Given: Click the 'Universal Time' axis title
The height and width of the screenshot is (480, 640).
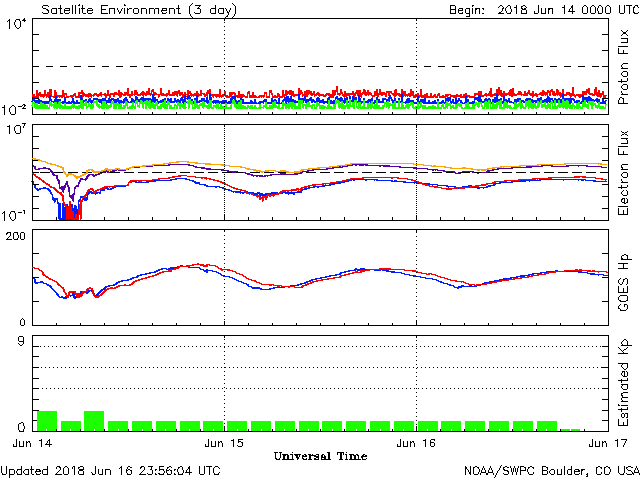Looking at the screenshot, I should tap(320, 456).
